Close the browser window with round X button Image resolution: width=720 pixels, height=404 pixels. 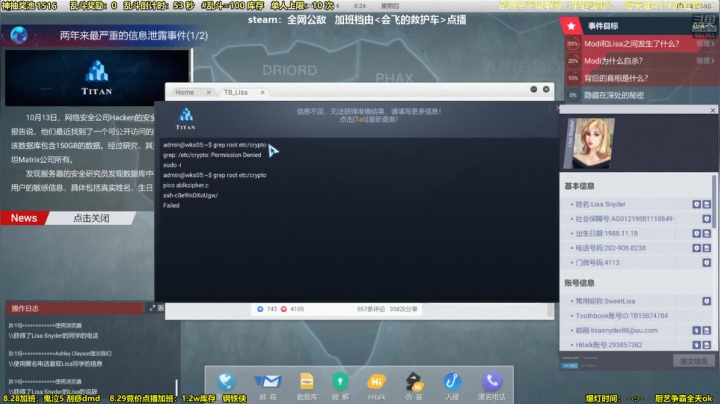[x=546, y=89]
